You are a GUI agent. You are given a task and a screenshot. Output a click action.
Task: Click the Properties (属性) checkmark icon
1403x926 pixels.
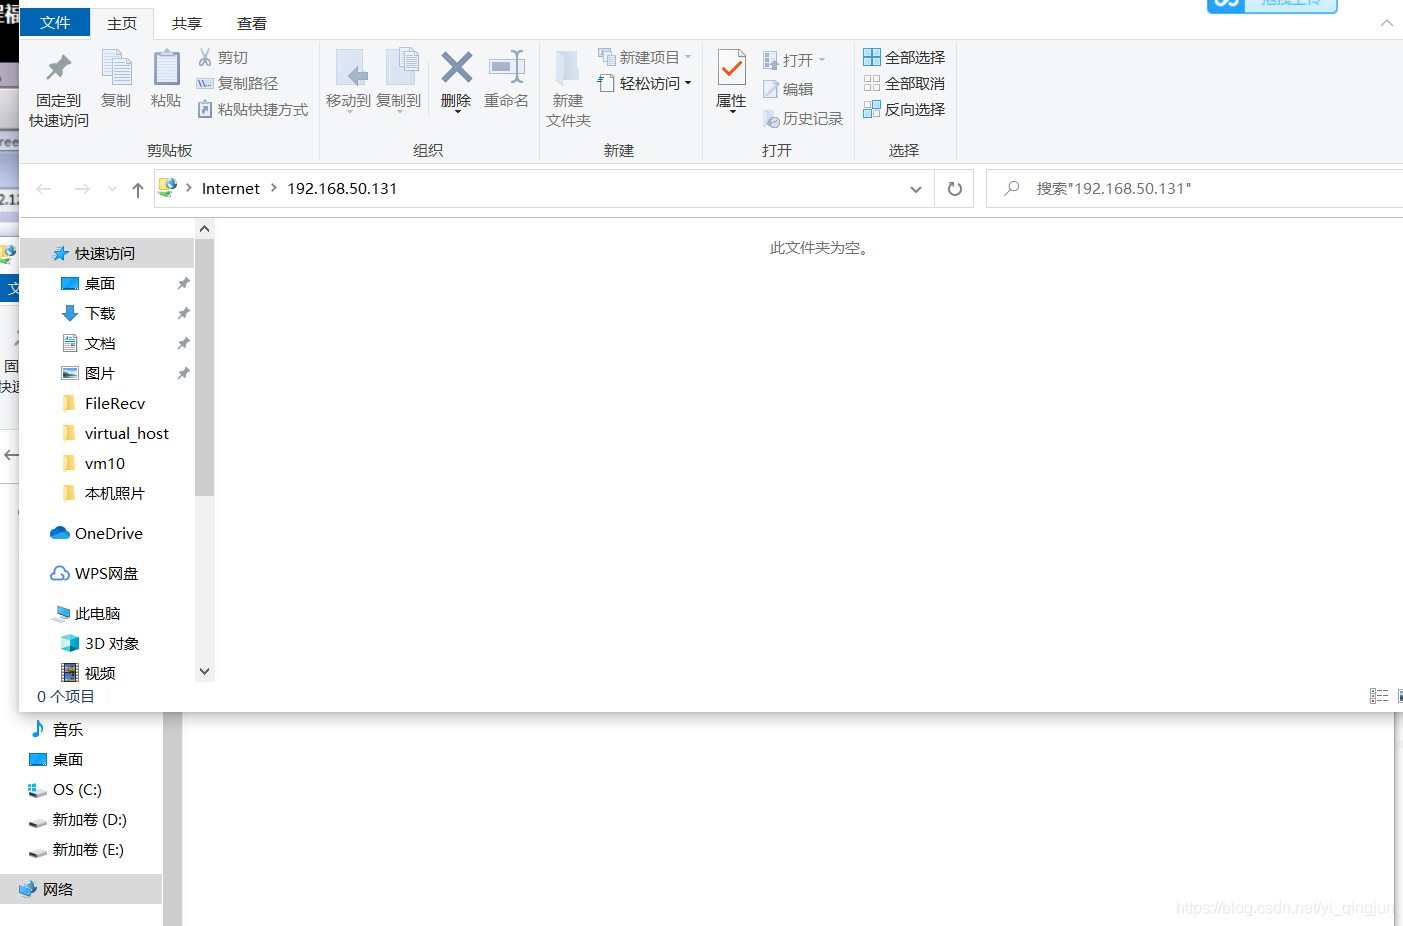[732, 68]
